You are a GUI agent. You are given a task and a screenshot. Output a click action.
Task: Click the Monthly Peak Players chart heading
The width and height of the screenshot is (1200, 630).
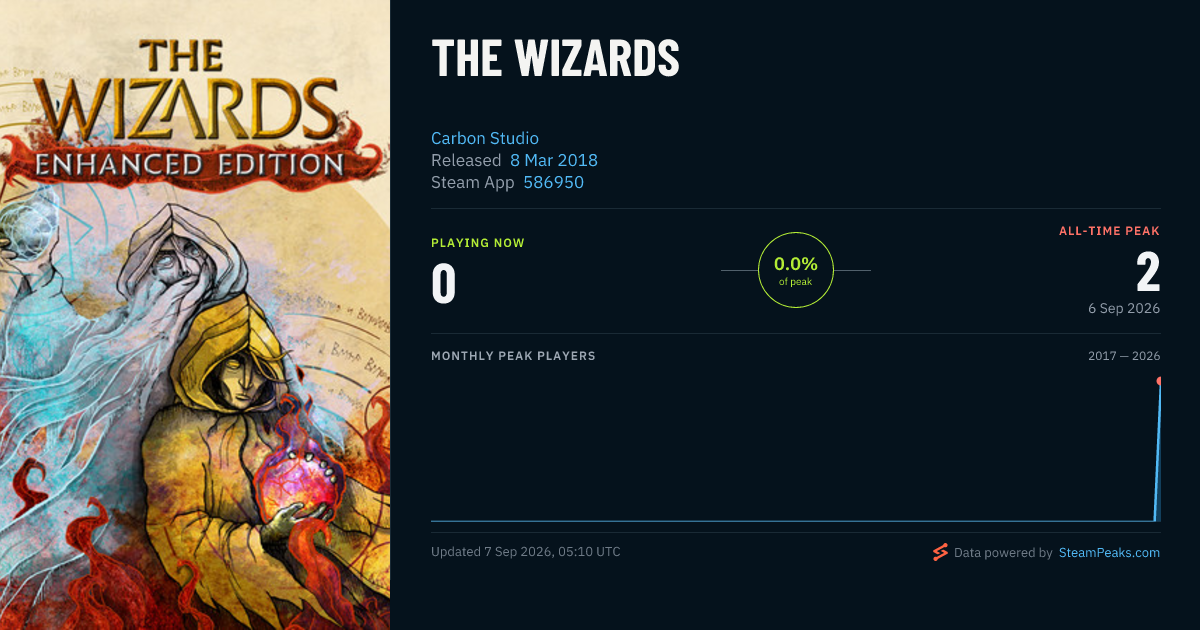coord(513,356)
